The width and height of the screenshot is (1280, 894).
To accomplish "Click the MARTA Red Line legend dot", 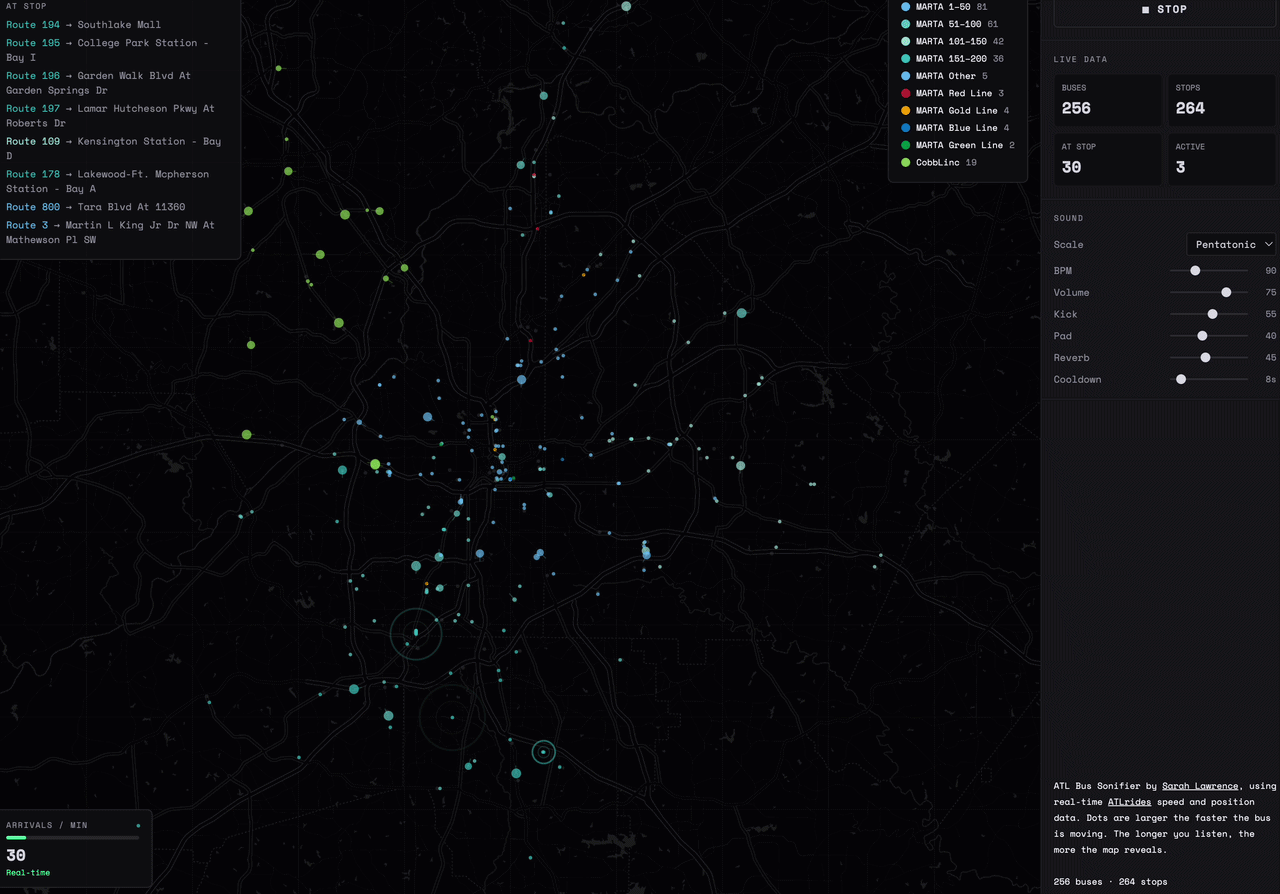I will click(x=905, y=93).
